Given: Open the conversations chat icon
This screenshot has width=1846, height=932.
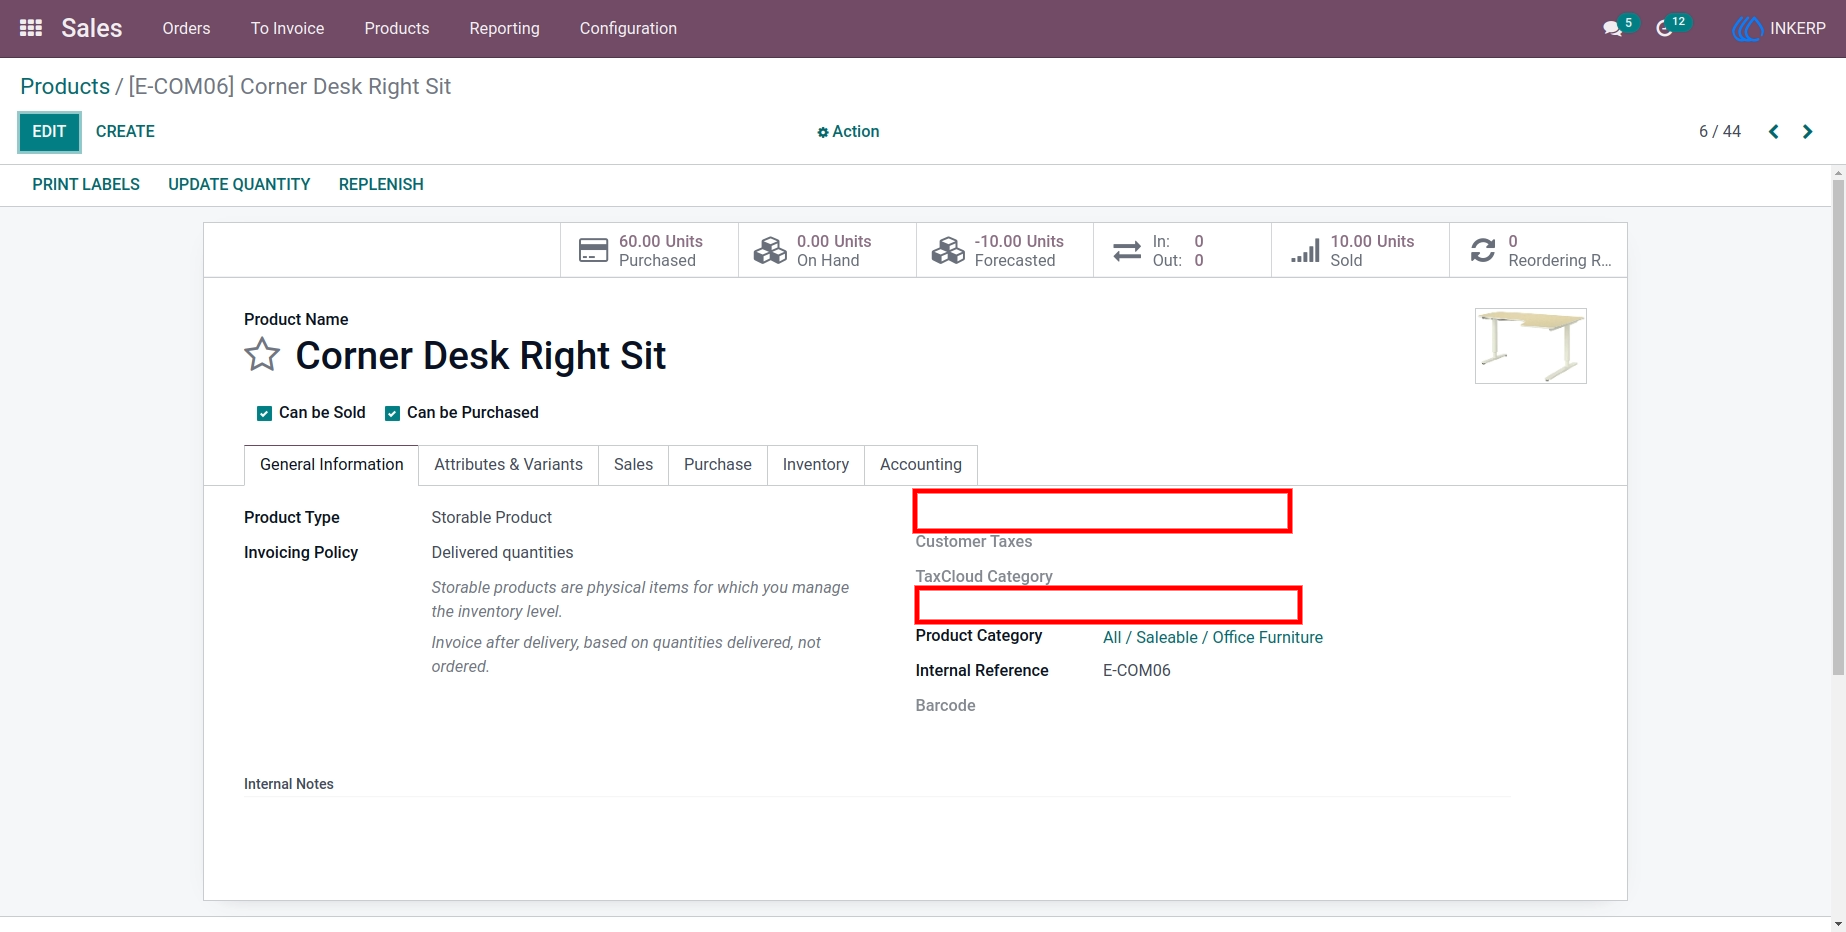Looking at the screenshot, I should pos(1612,29).
